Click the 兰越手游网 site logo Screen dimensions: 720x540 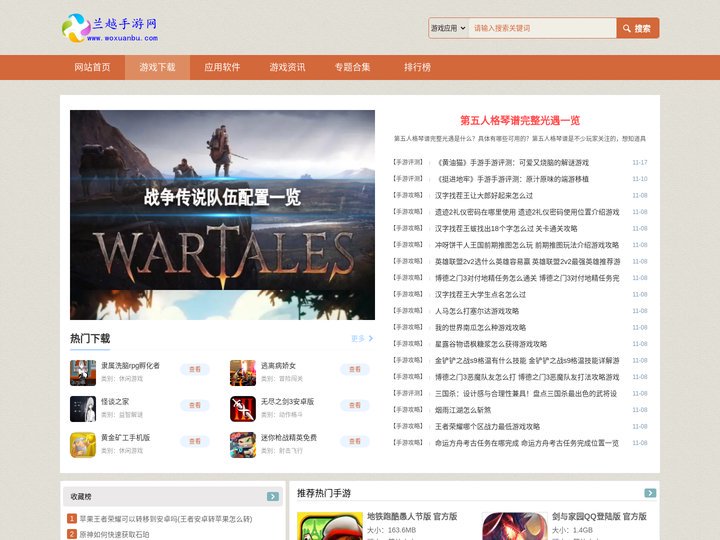[110, 28]
